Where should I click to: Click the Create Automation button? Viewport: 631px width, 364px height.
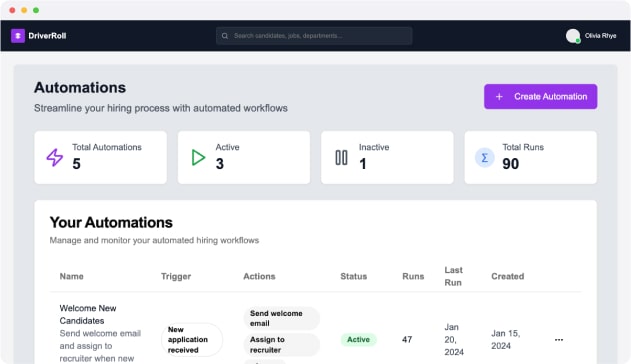[540, 97]
